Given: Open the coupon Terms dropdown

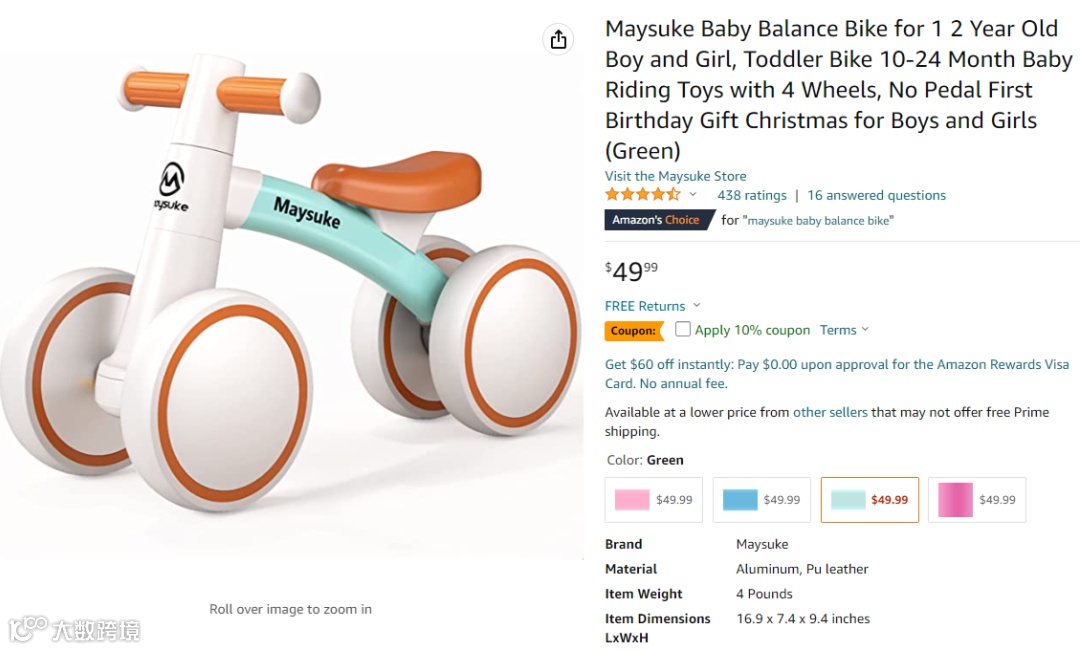Looking at the screenshot, I should 844,330.
